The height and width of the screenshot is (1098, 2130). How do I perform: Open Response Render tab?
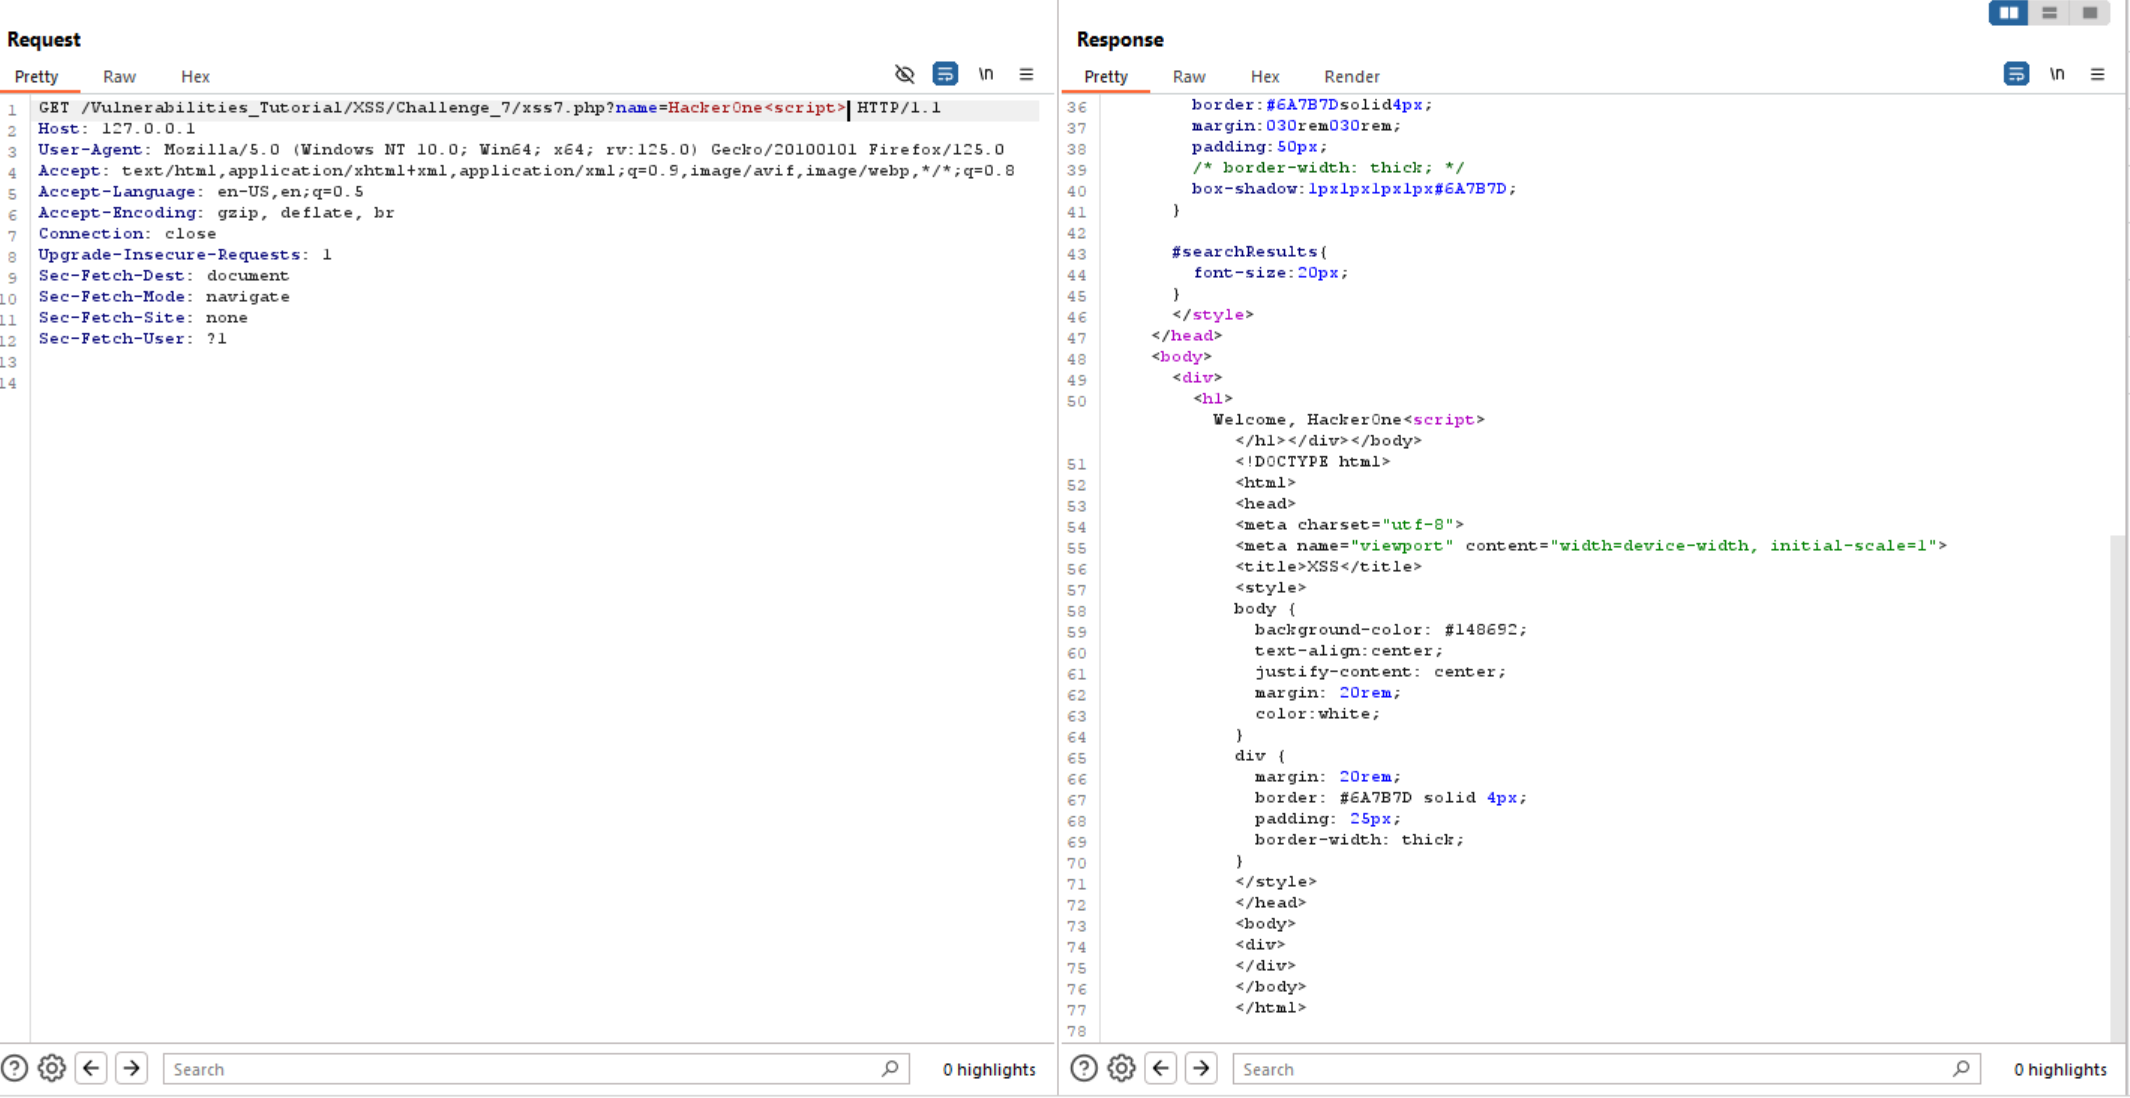pos(1352,76)
